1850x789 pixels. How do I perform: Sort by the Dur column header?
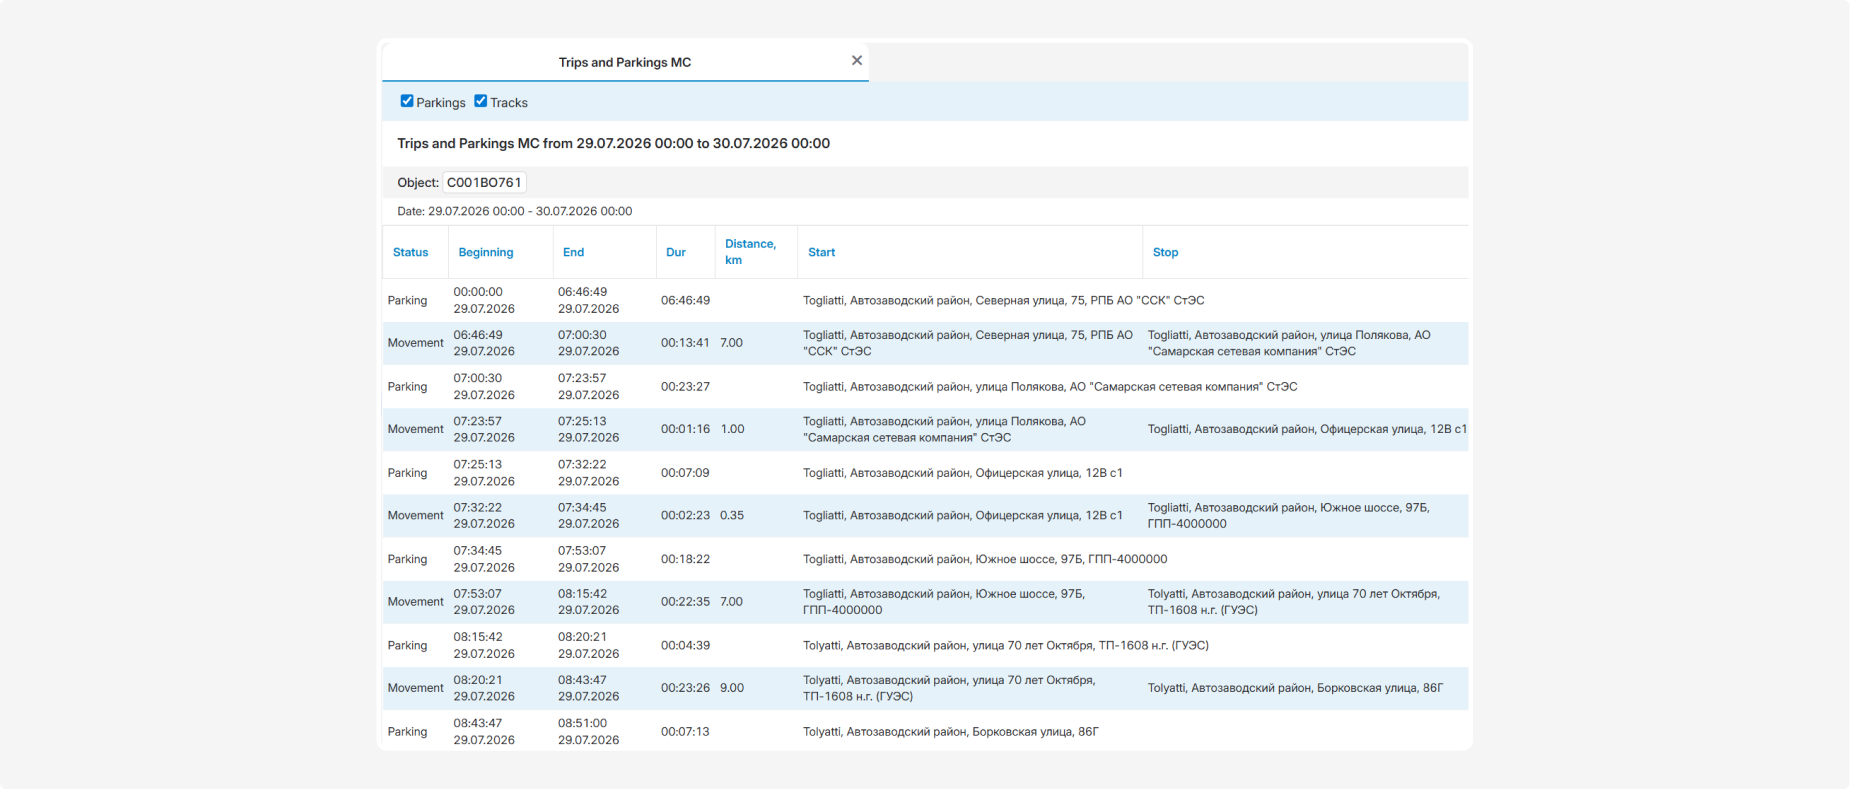676,252
